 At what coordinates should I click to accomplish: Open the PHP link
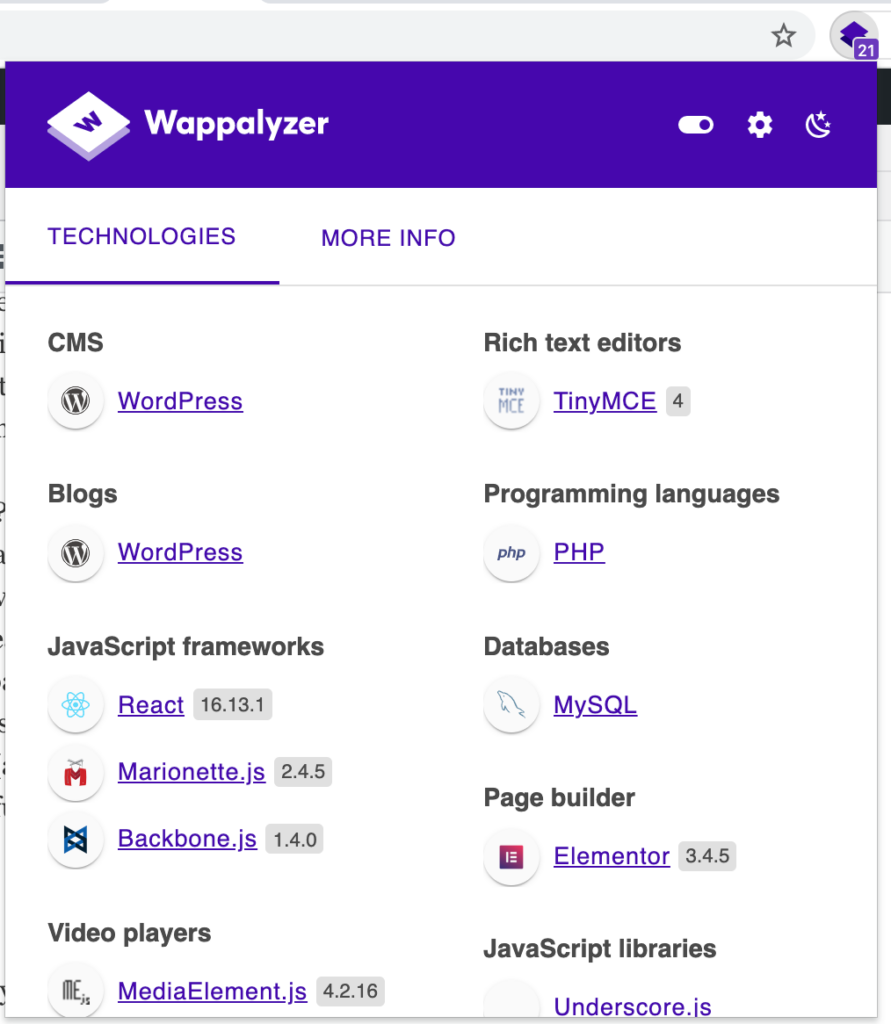click(579, 552)
